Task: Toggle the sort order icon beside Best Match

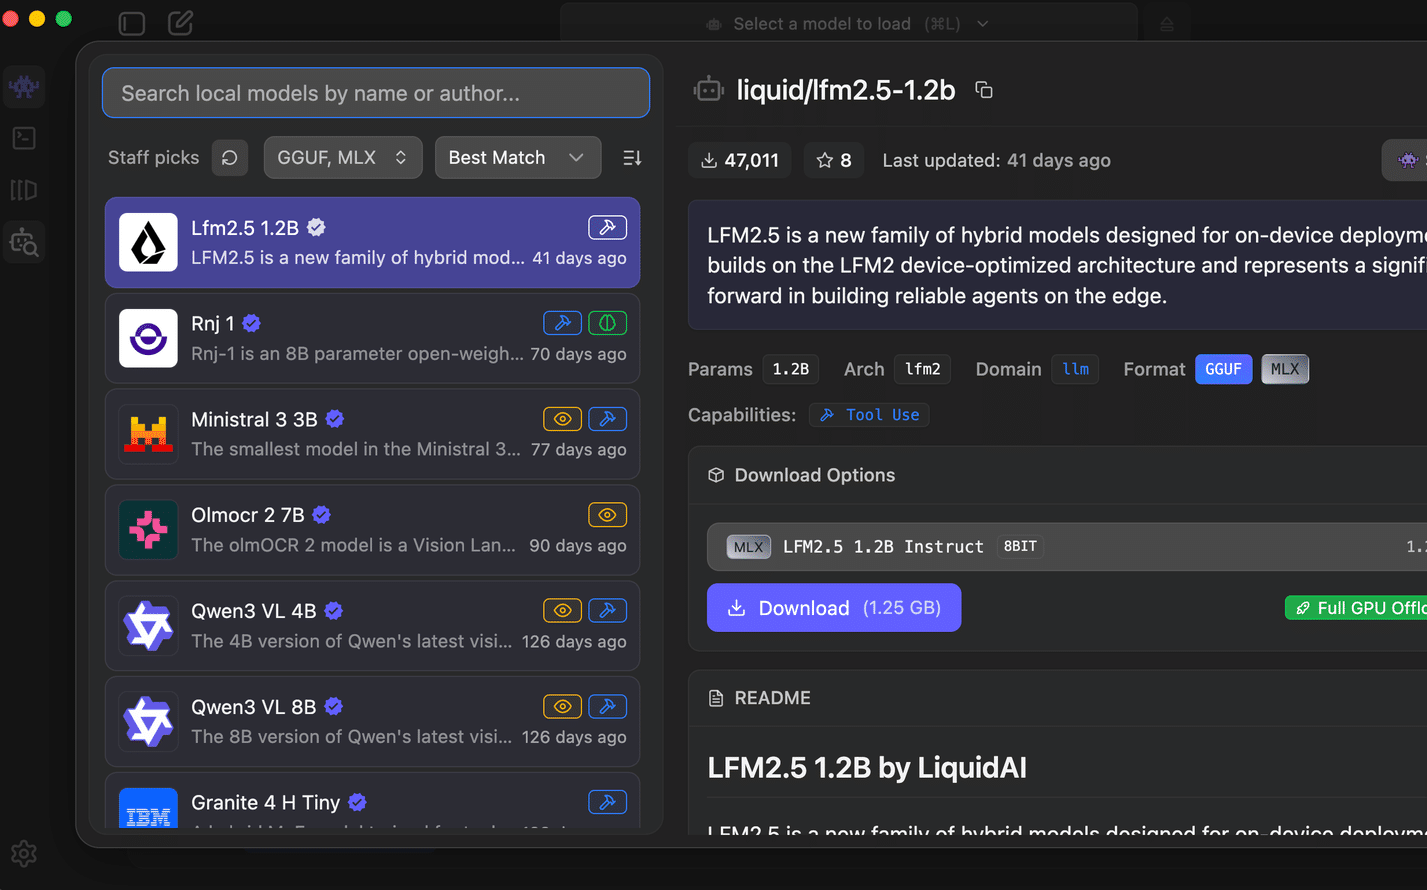Action: (632, 158)
